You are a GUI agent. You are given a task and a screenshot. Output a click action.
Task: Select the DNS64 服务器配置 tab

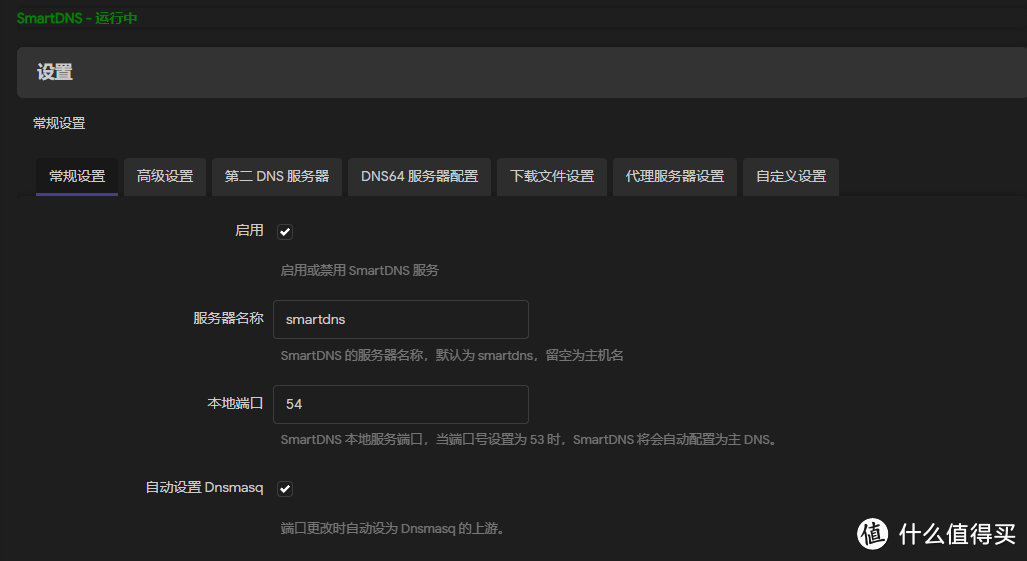(x=419, y=177)
